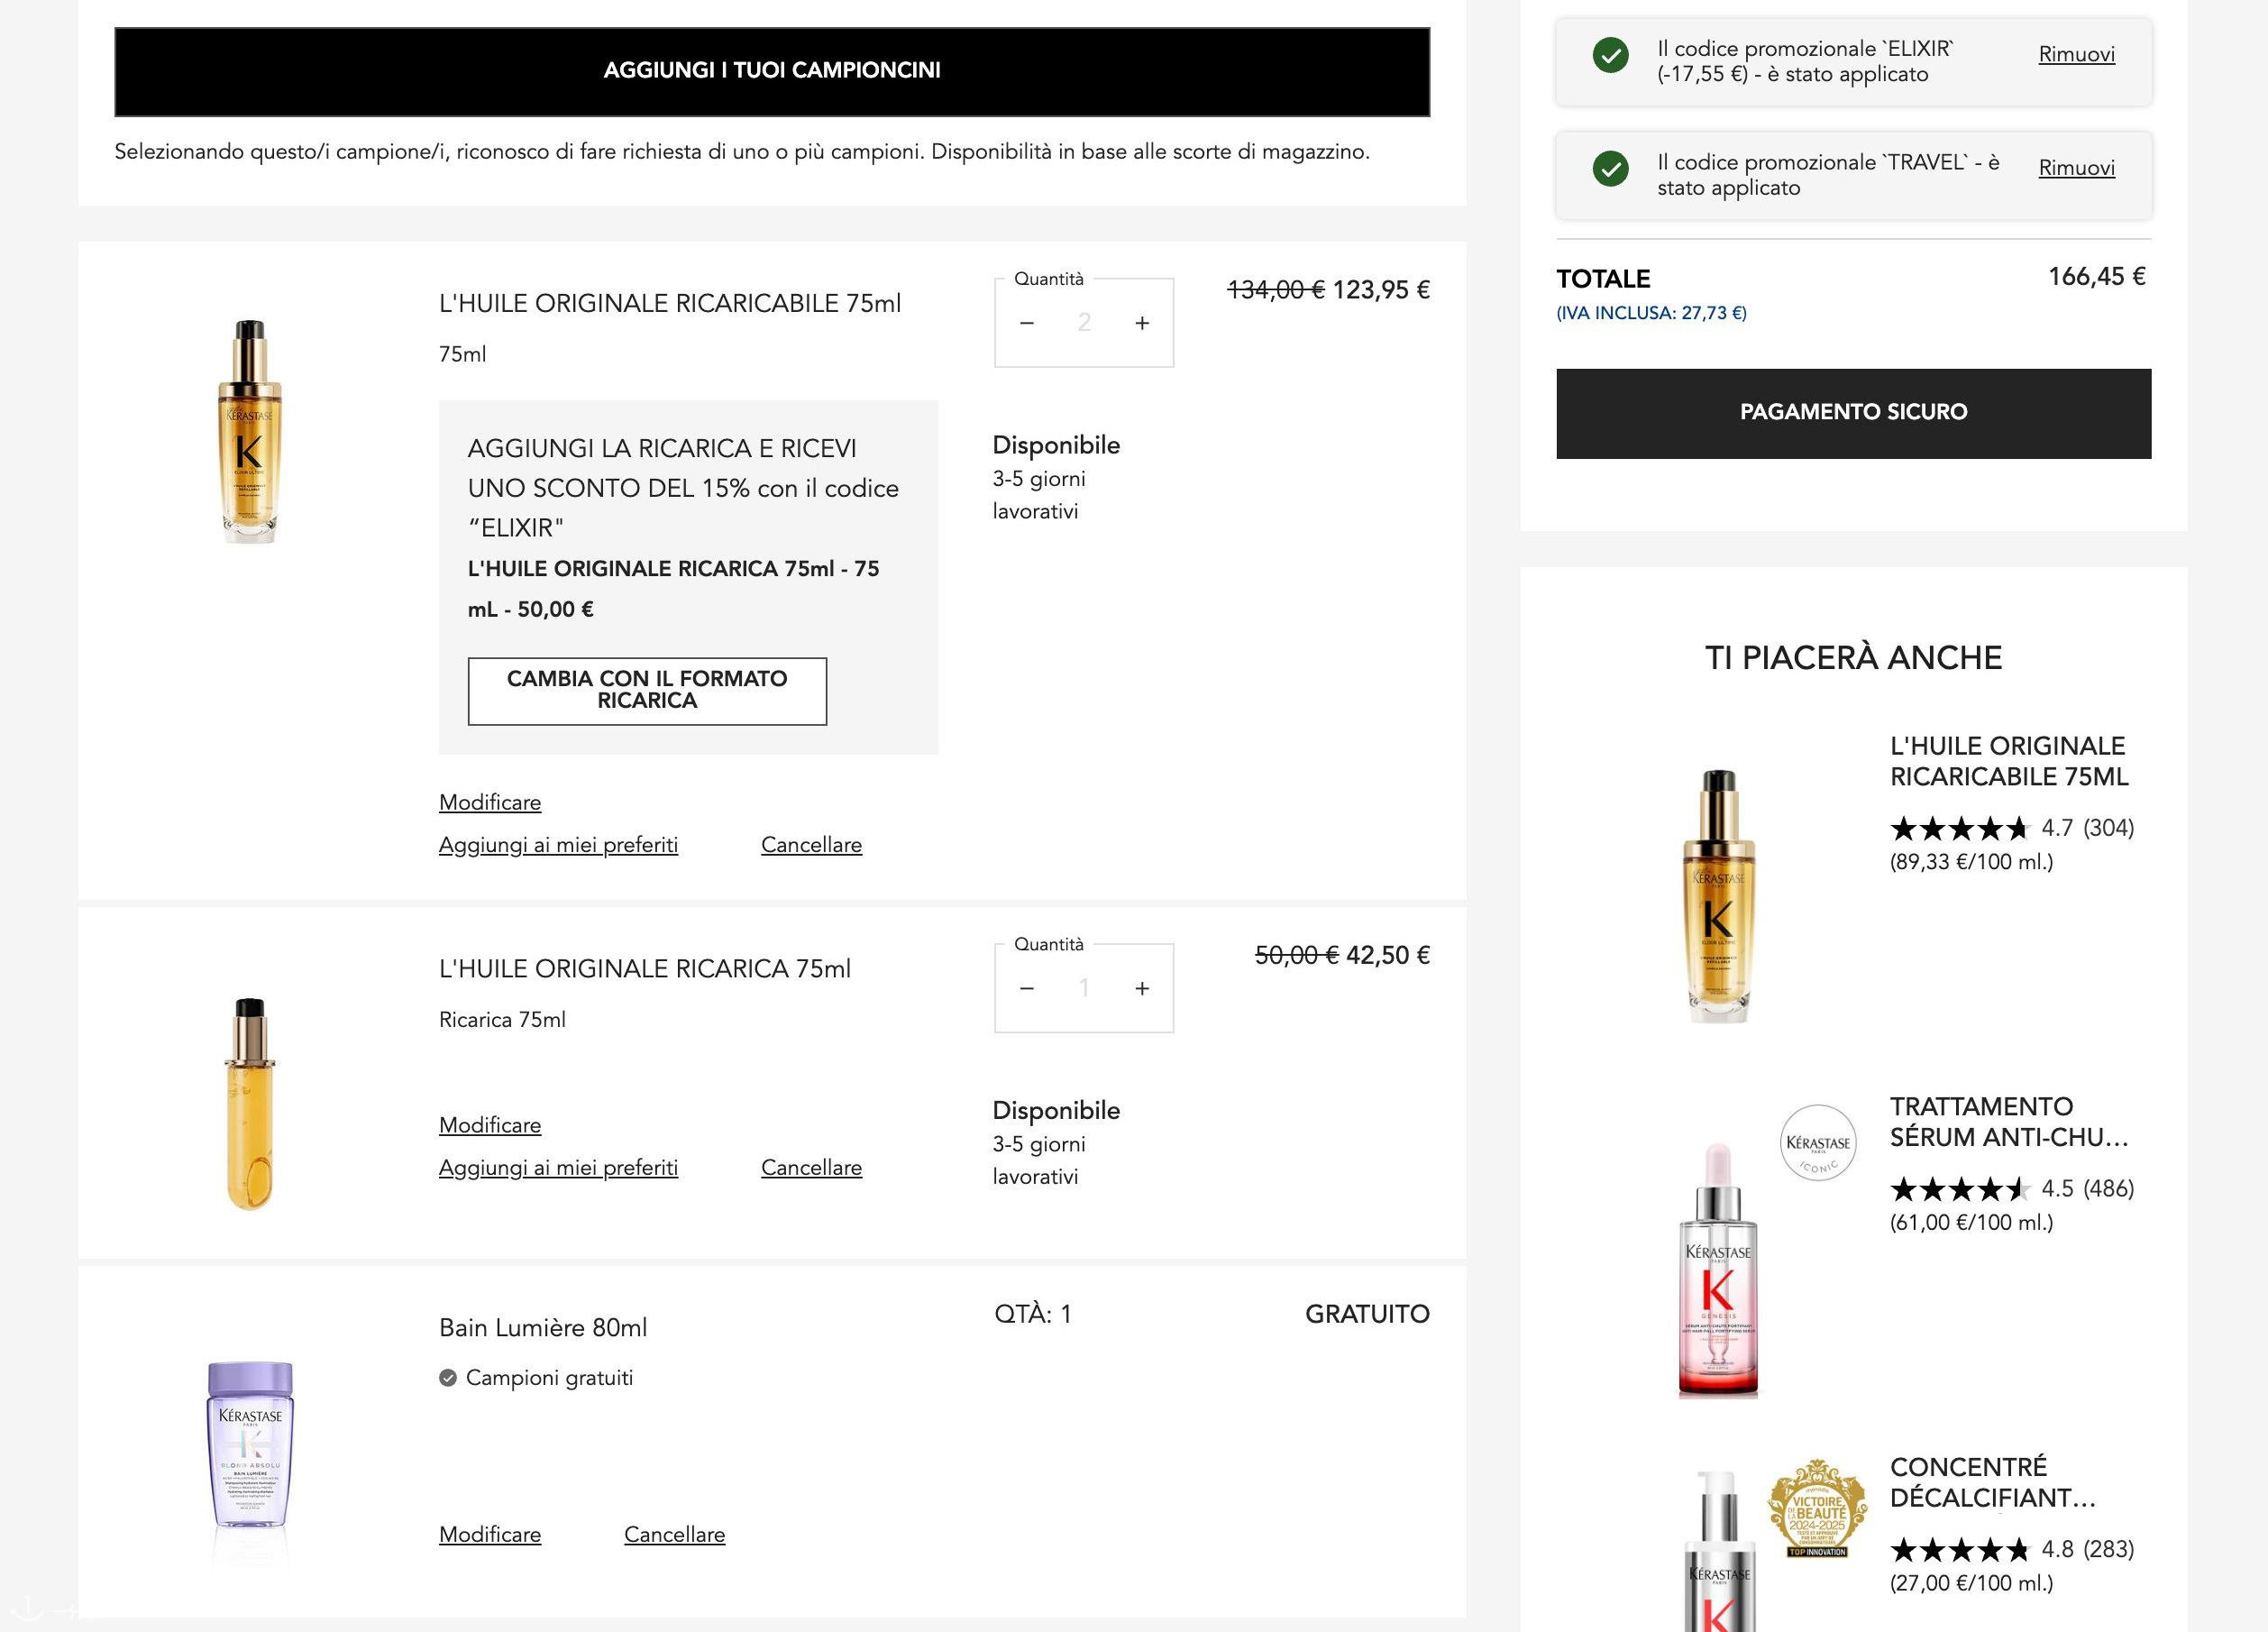Click the 4.5 star rating of Sérum Anti-Chute
This screenshot has width=2268, height=1632.
pyautogui.click(x=1958, y=1189)
